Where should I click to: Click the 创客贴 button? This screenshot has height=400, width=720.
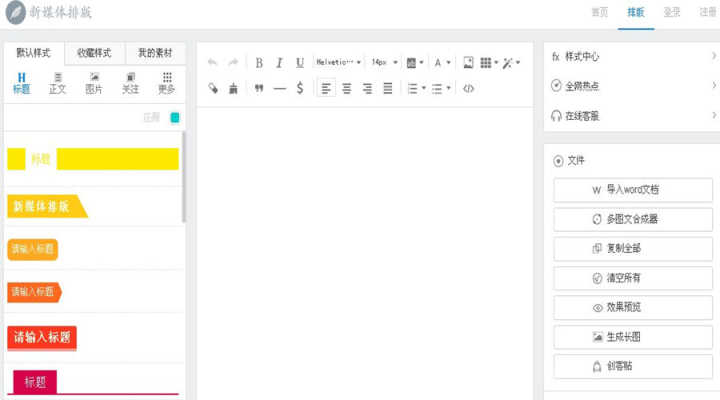coord(633,366)
